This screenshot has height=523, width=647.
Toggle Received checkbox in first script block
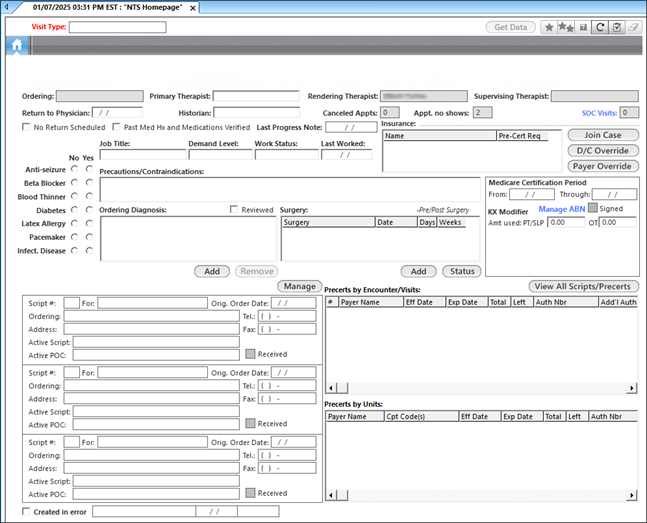click(x=250, y=354)
